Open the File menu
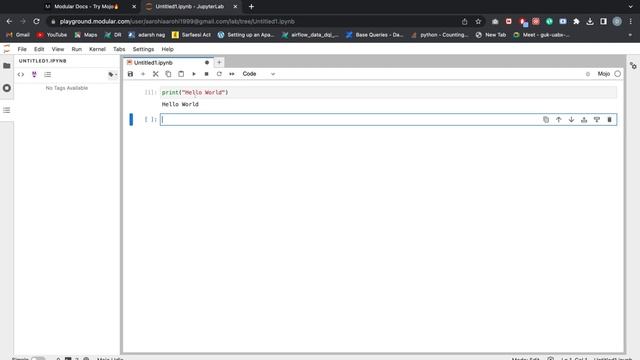Image resolution: width=640 pixels, height=360 pixels. pyautogui.click(x=22, y=49)
